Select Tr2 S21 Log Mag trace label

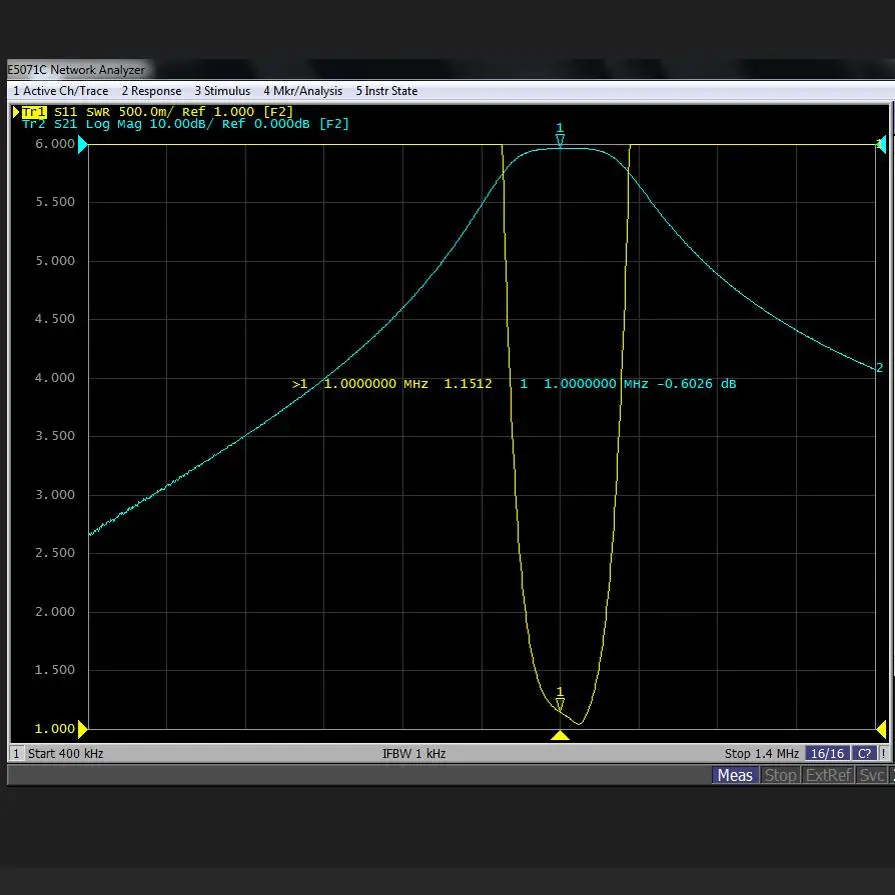coord(185,124)
